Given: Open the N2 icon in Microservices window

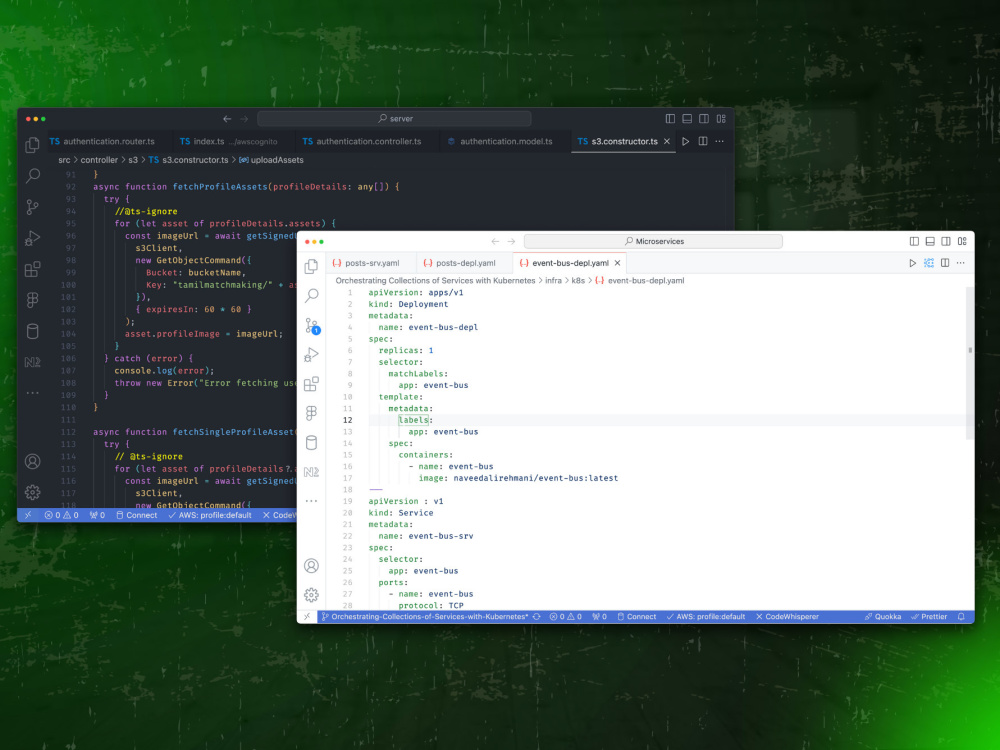Looking at the screenshot, I should click(x=311, y=472).
